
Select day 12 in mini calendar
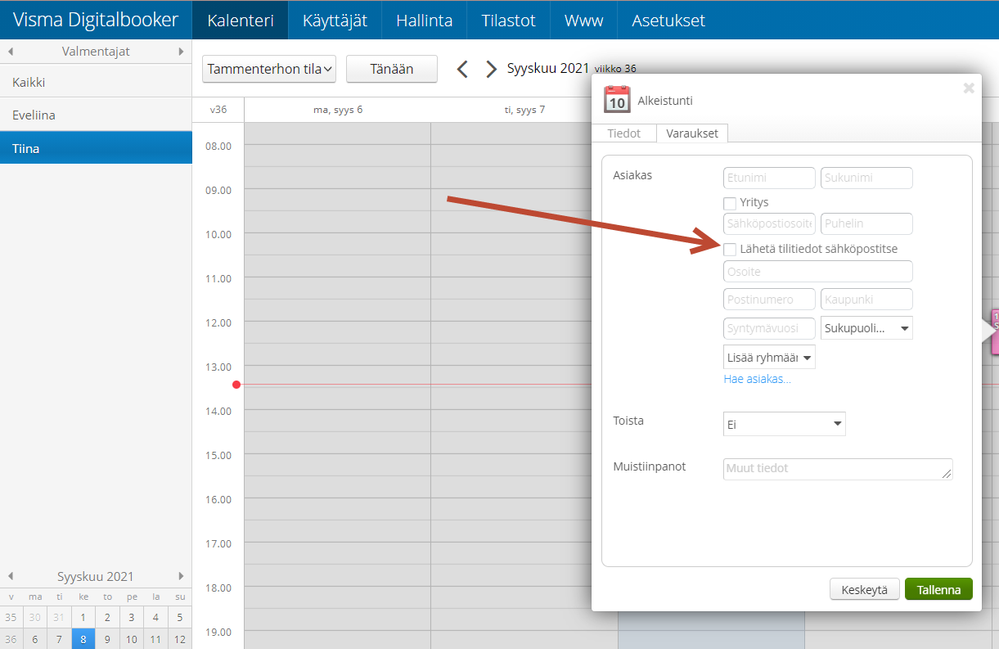pos(180,639)
